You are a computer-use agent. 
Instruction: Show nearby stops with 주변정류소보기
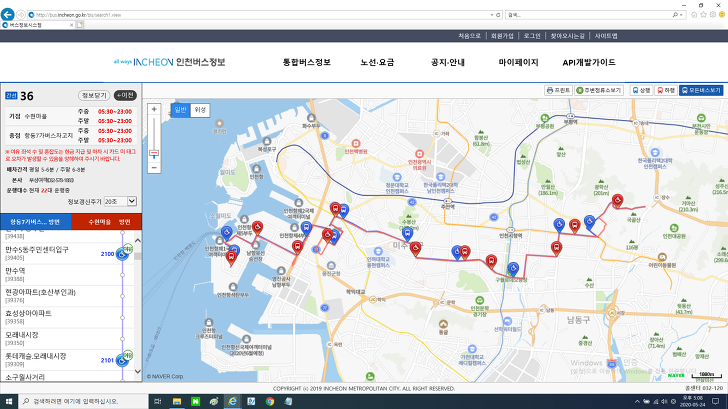pos(599,90)
